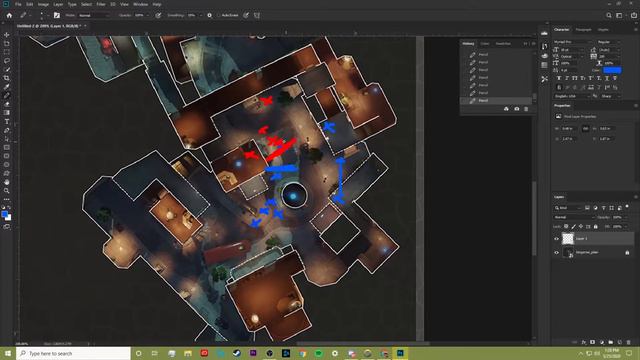The image size is (640, 360).
Task: Add layer style fx icon
Action: coord(584,342)
